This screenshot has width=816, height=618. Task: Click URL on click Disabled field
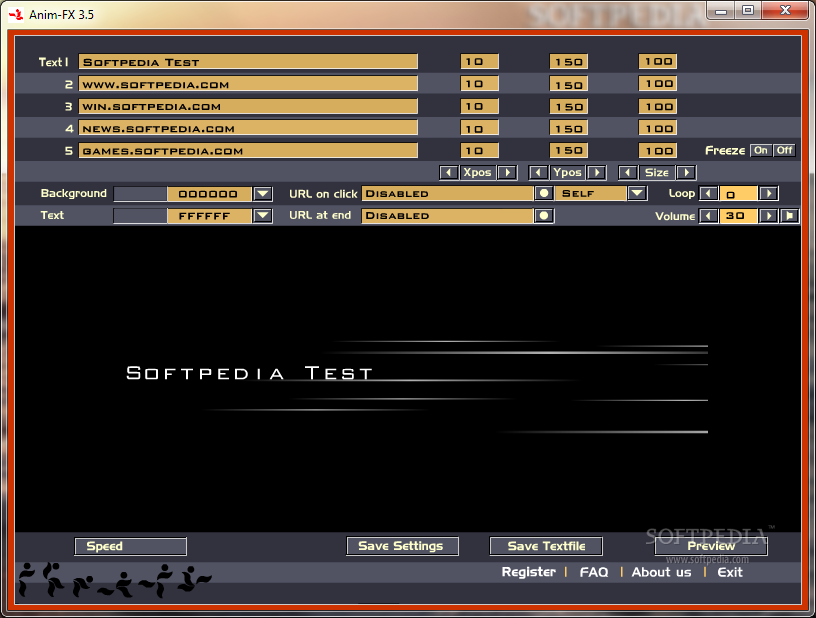pos(448,194)
